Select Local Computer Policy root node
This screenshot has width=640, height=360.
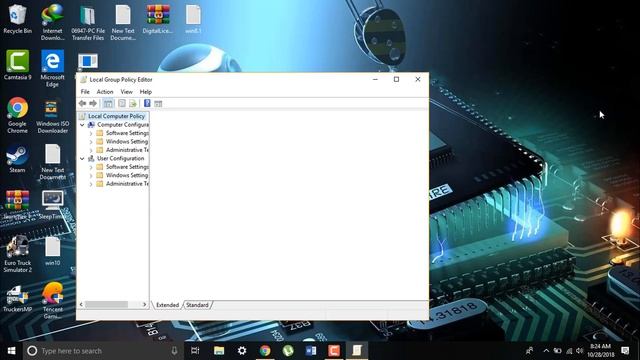click(x=116, y=116)
